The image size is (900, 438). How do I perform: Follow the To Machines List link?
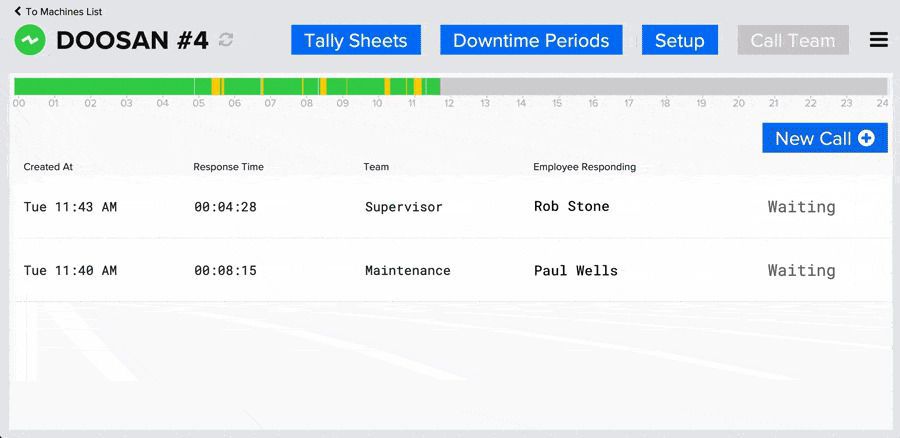63,11
